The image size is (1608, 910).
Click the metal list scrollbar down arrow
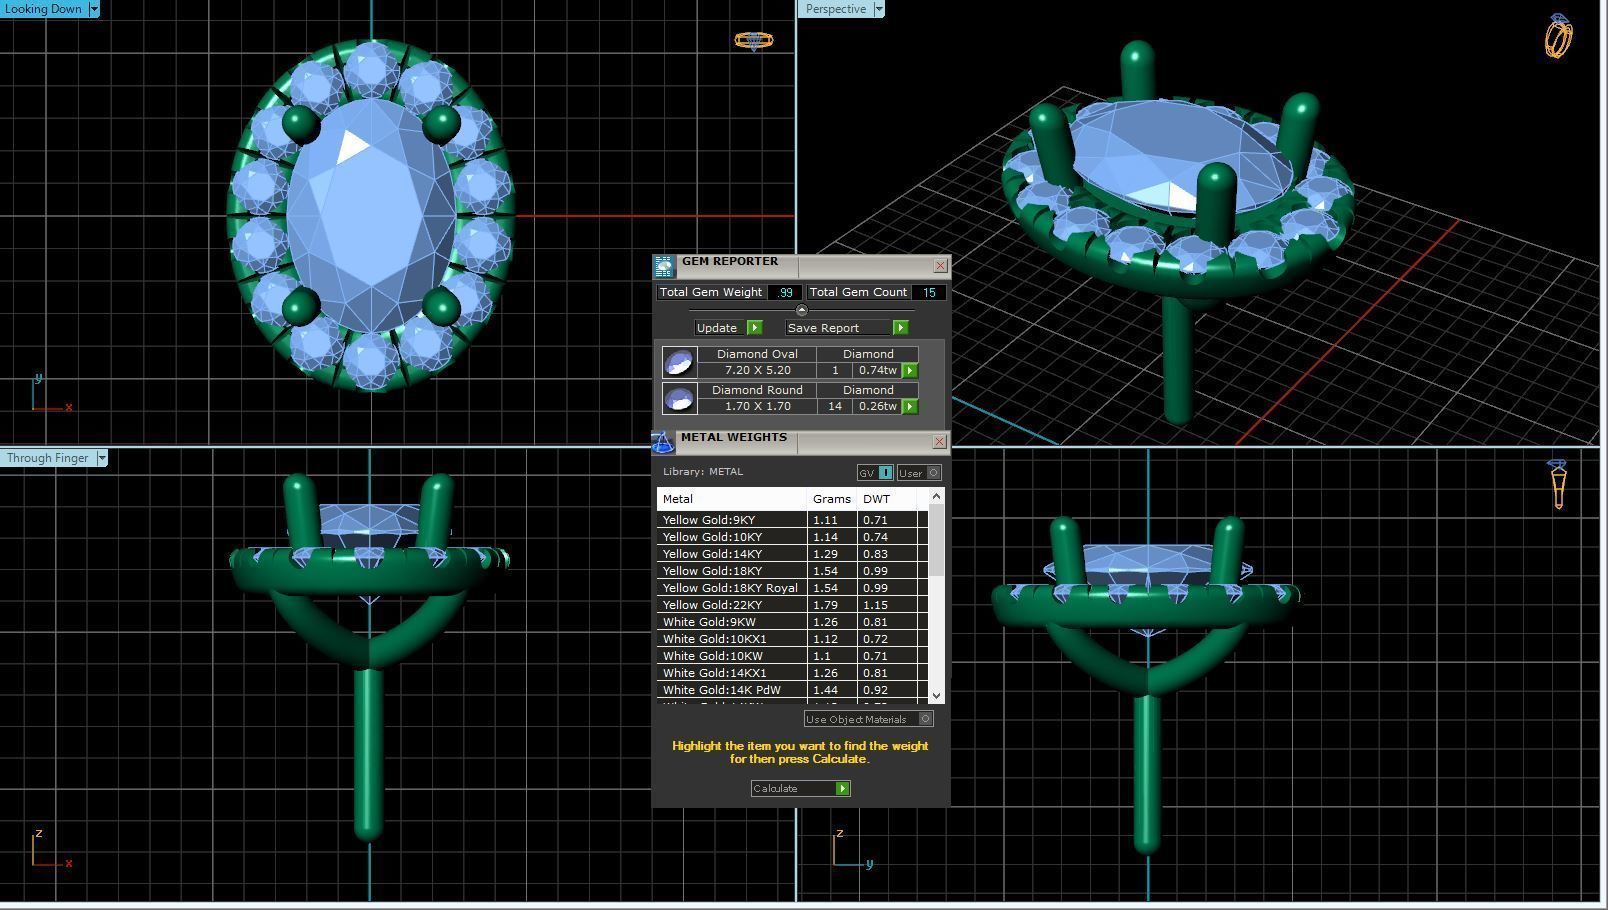click(936, 695)
